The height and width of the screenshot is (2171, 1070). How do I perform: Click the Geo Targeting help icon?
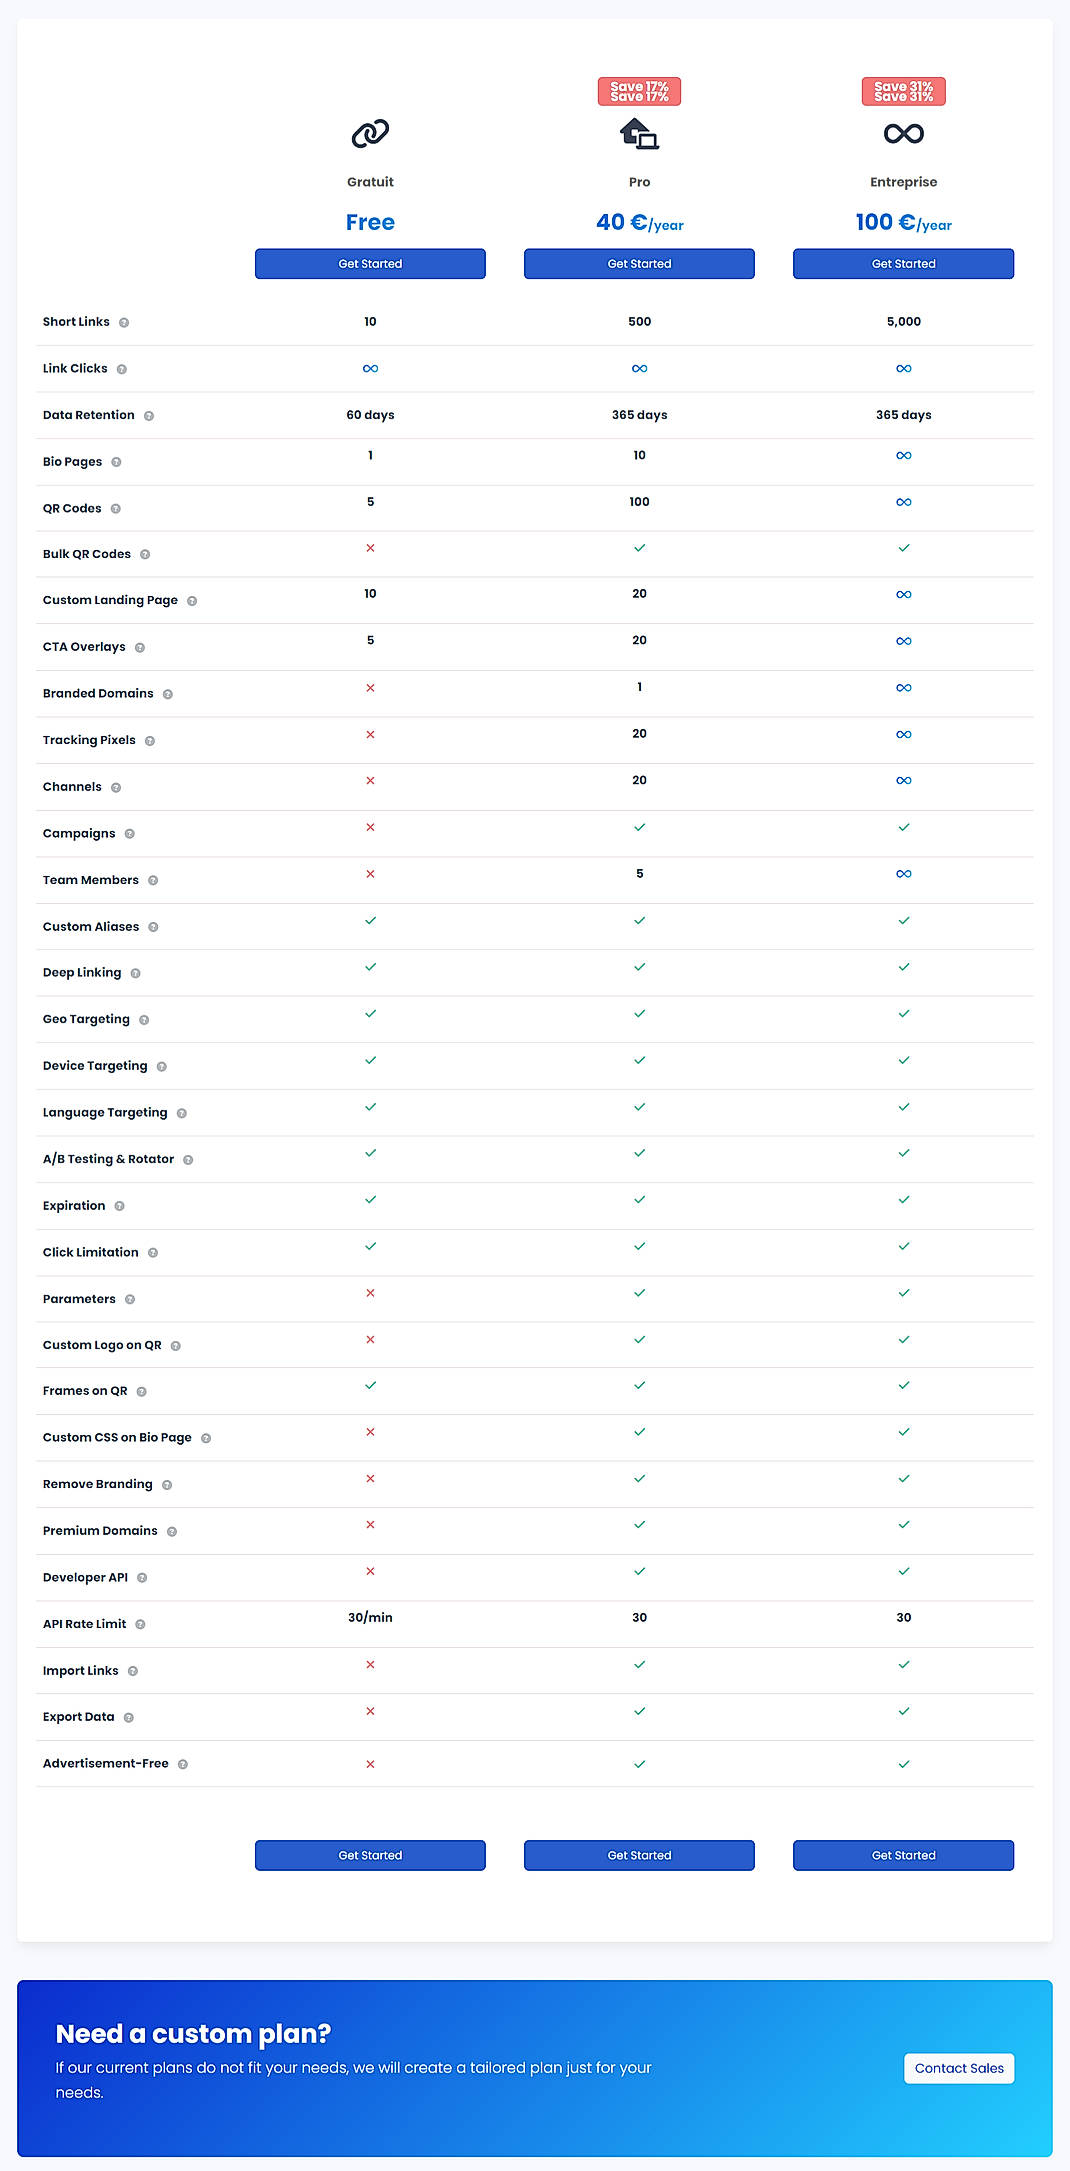[145, 1019]
